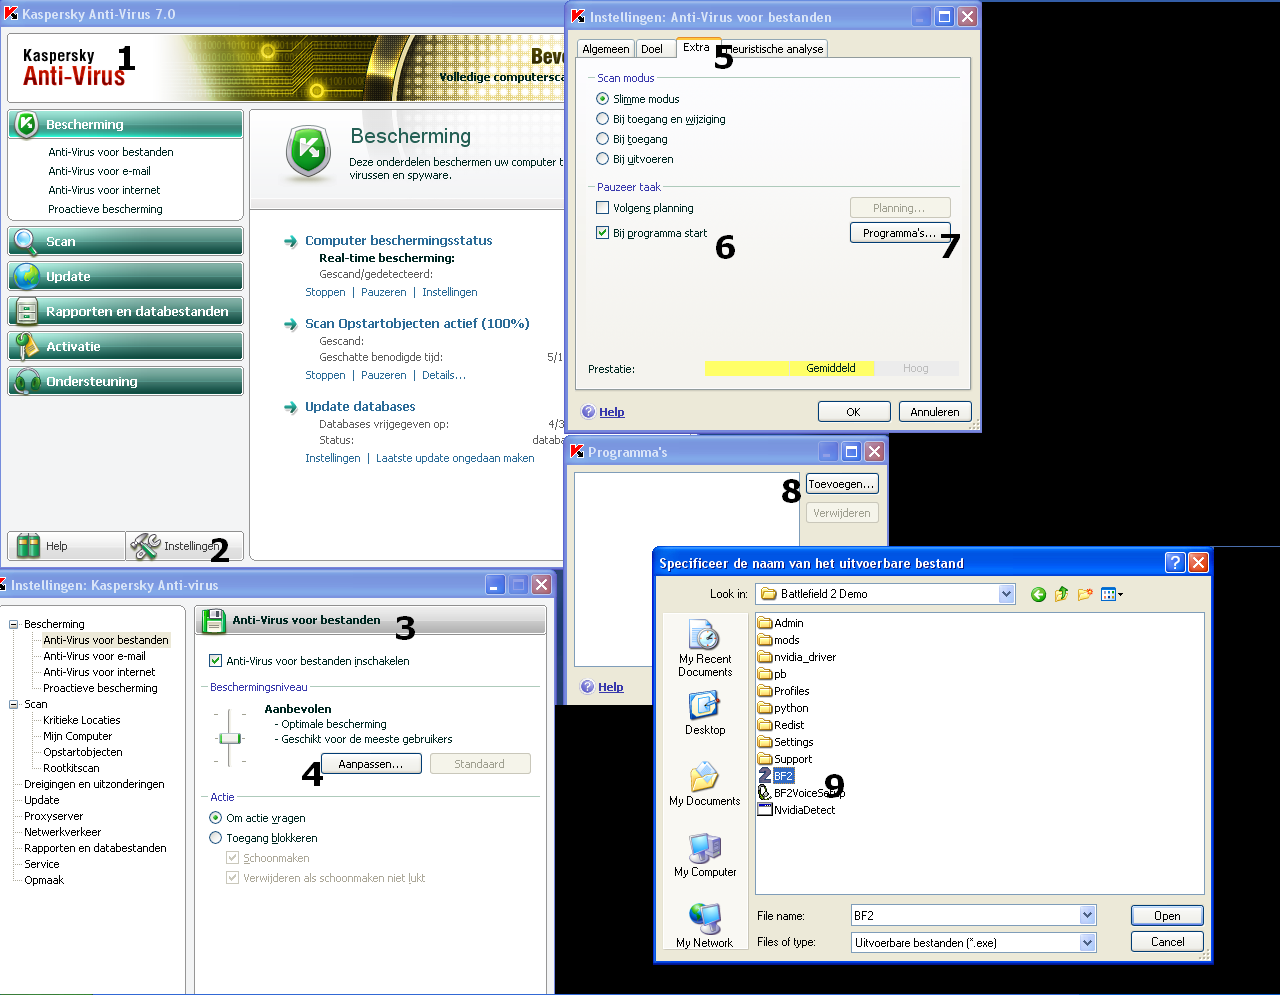
Task: Click the Ondersteuning headset icon
Action: (27, 381)
